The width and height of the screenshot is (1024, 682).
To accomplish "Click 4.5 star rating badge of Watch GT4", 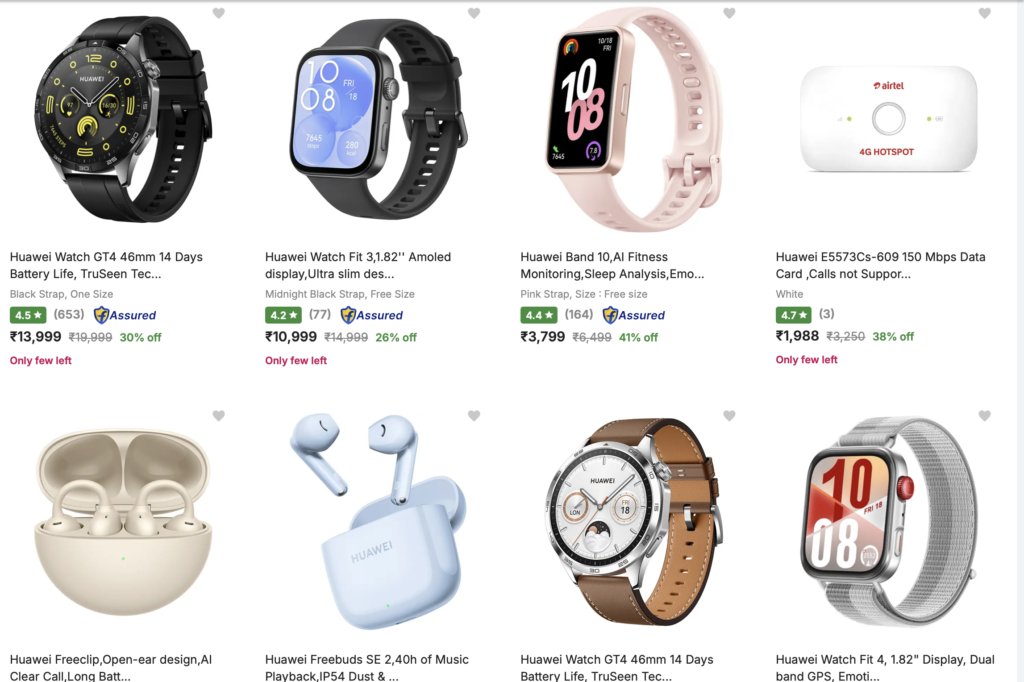I will click(28, 315).
